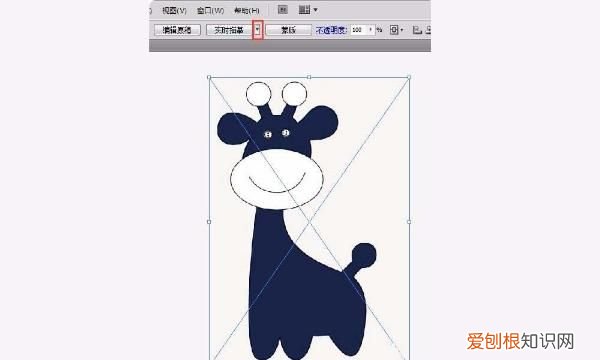The image size is (600, 360).
Task: Click the 蒙版 button
Action: tap(288, 30)
